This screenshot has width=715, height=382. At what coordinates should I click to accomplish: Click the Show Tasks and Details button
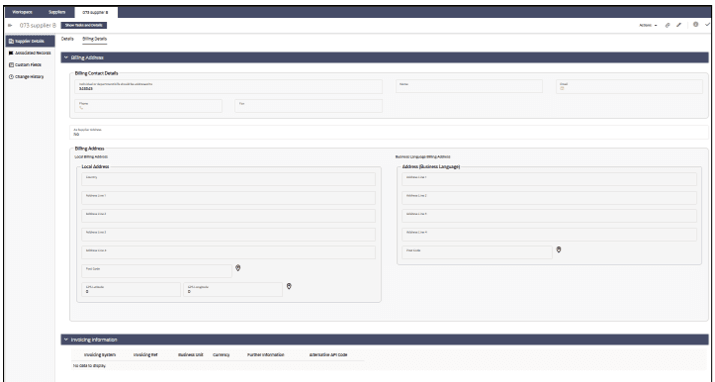[84, 26]
